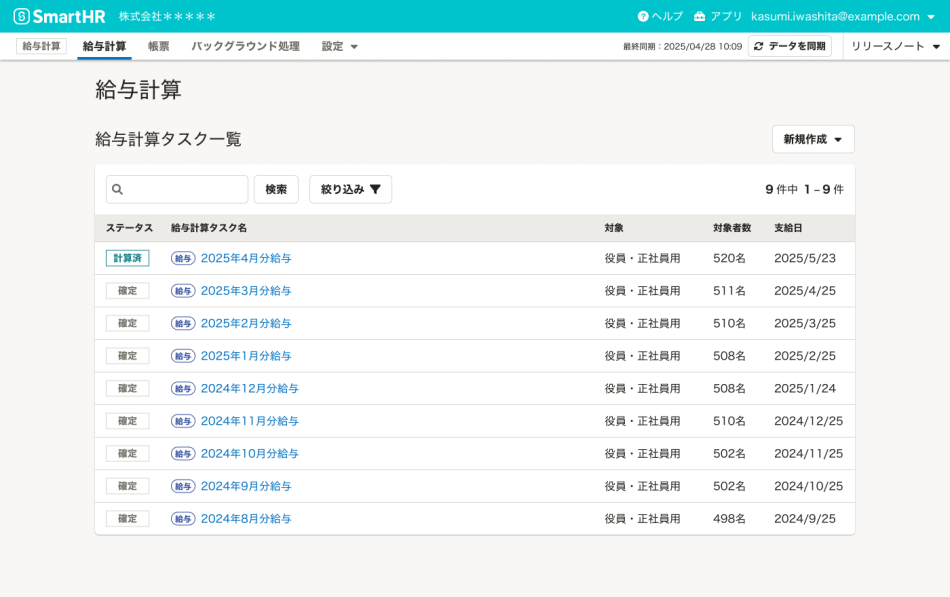
Task: Expand the 新規作成 dropdown
Action: pos(812,139)
